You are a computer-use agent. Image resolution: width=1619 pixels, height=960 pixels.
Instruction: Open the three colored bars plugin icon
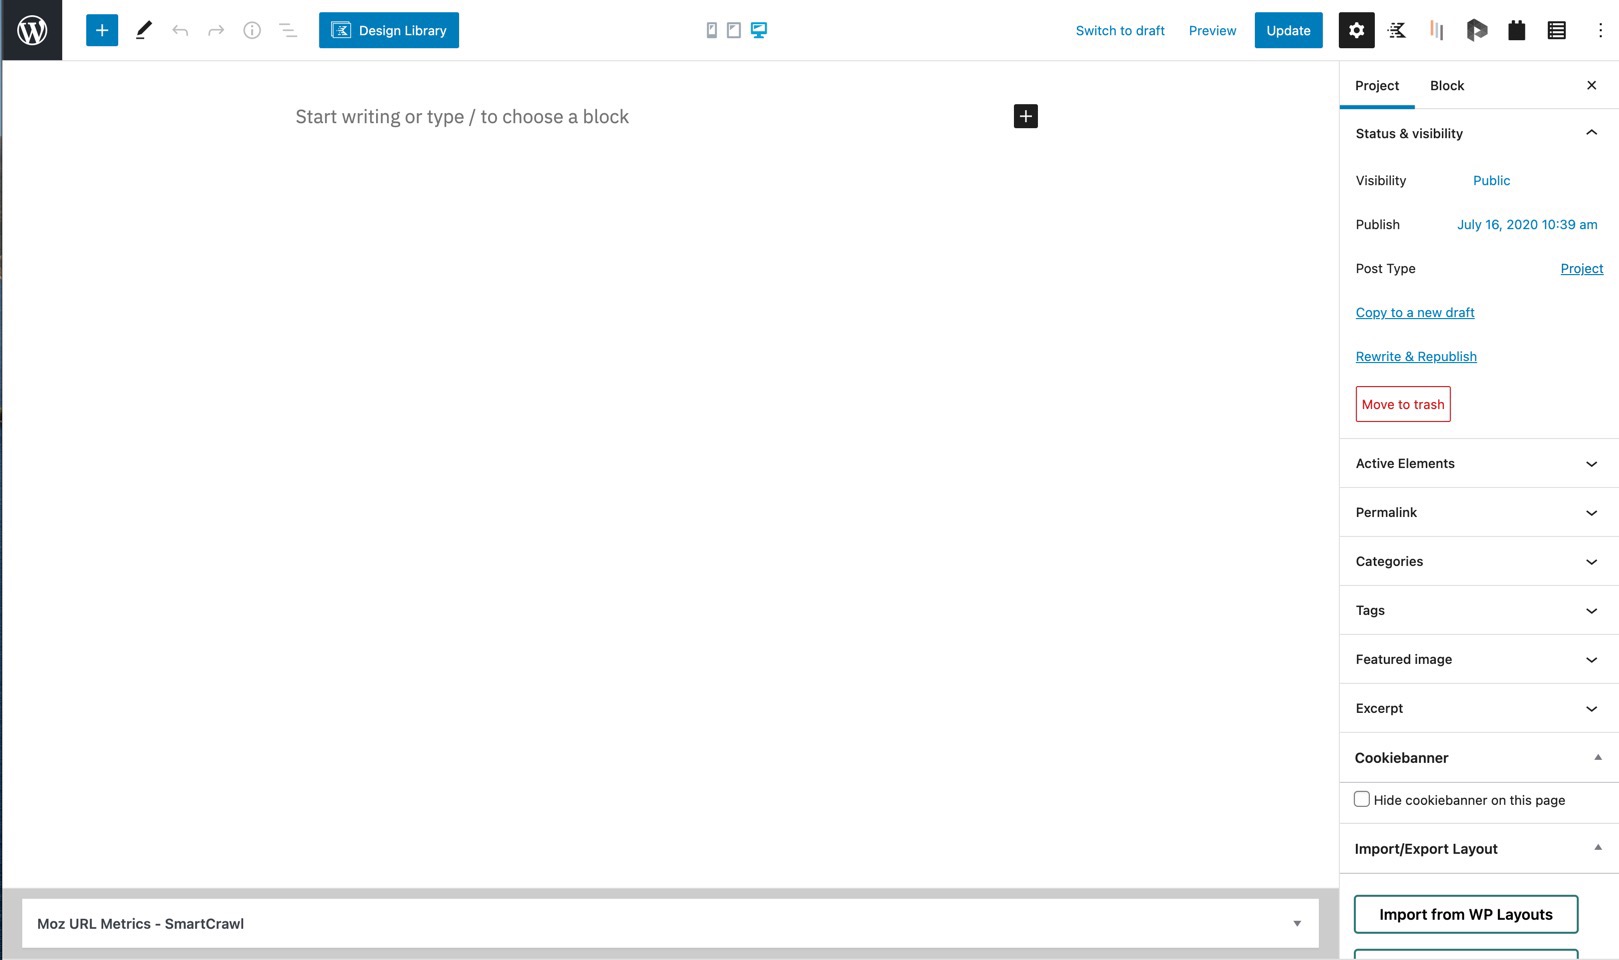(x=1437, y=30)
